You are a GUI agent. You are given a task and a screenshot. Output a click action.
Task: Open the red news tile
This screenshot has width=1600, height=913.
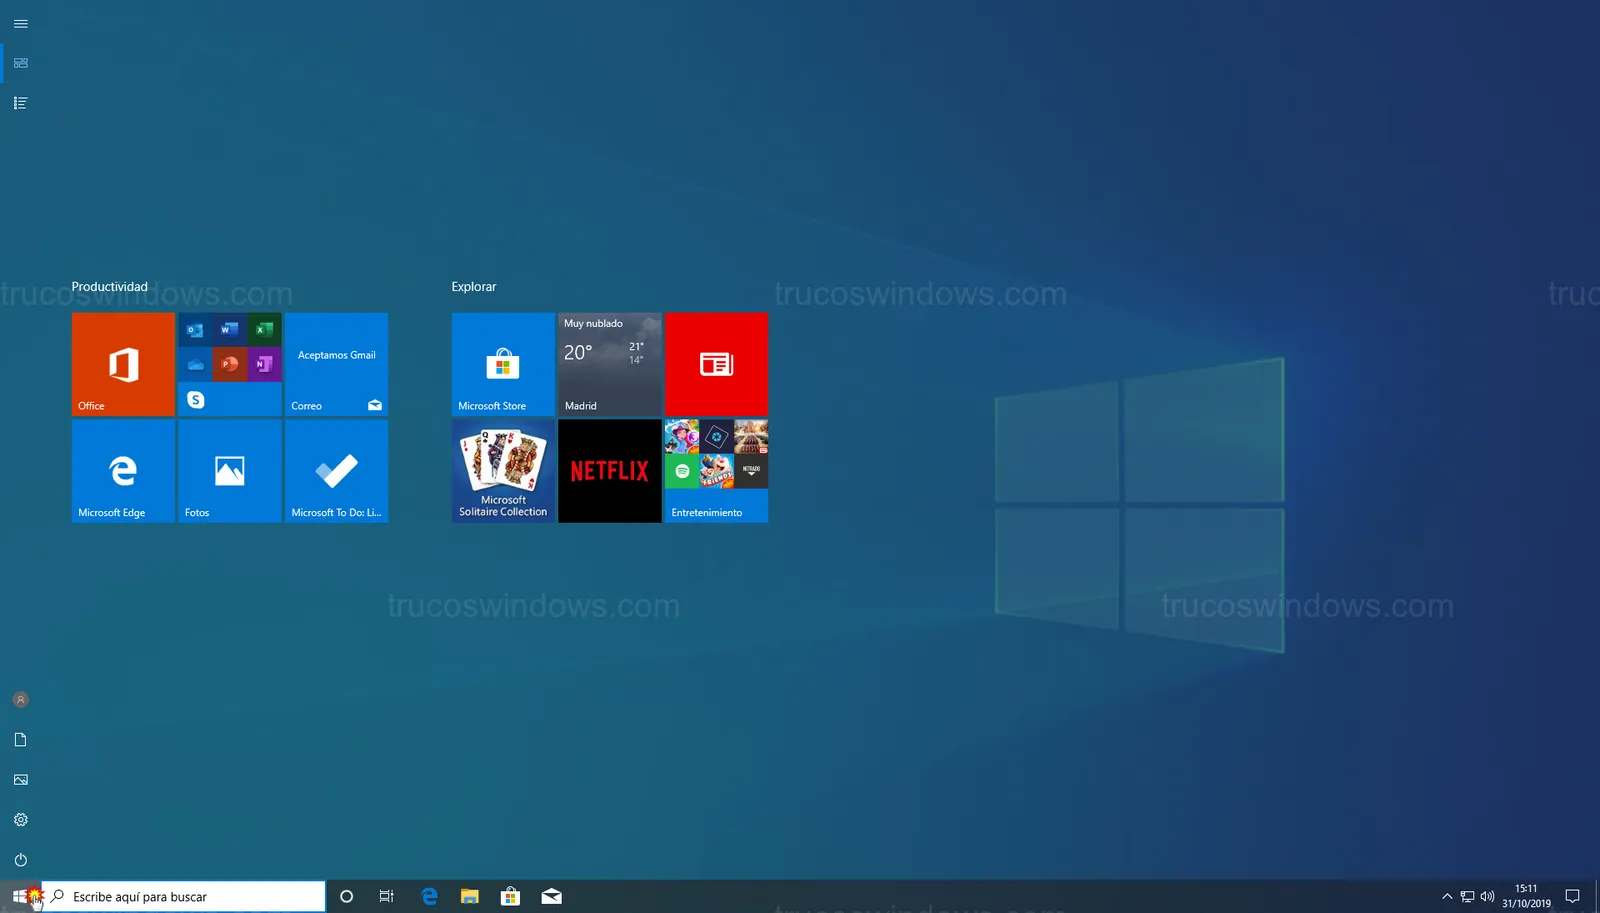point(716,364)
